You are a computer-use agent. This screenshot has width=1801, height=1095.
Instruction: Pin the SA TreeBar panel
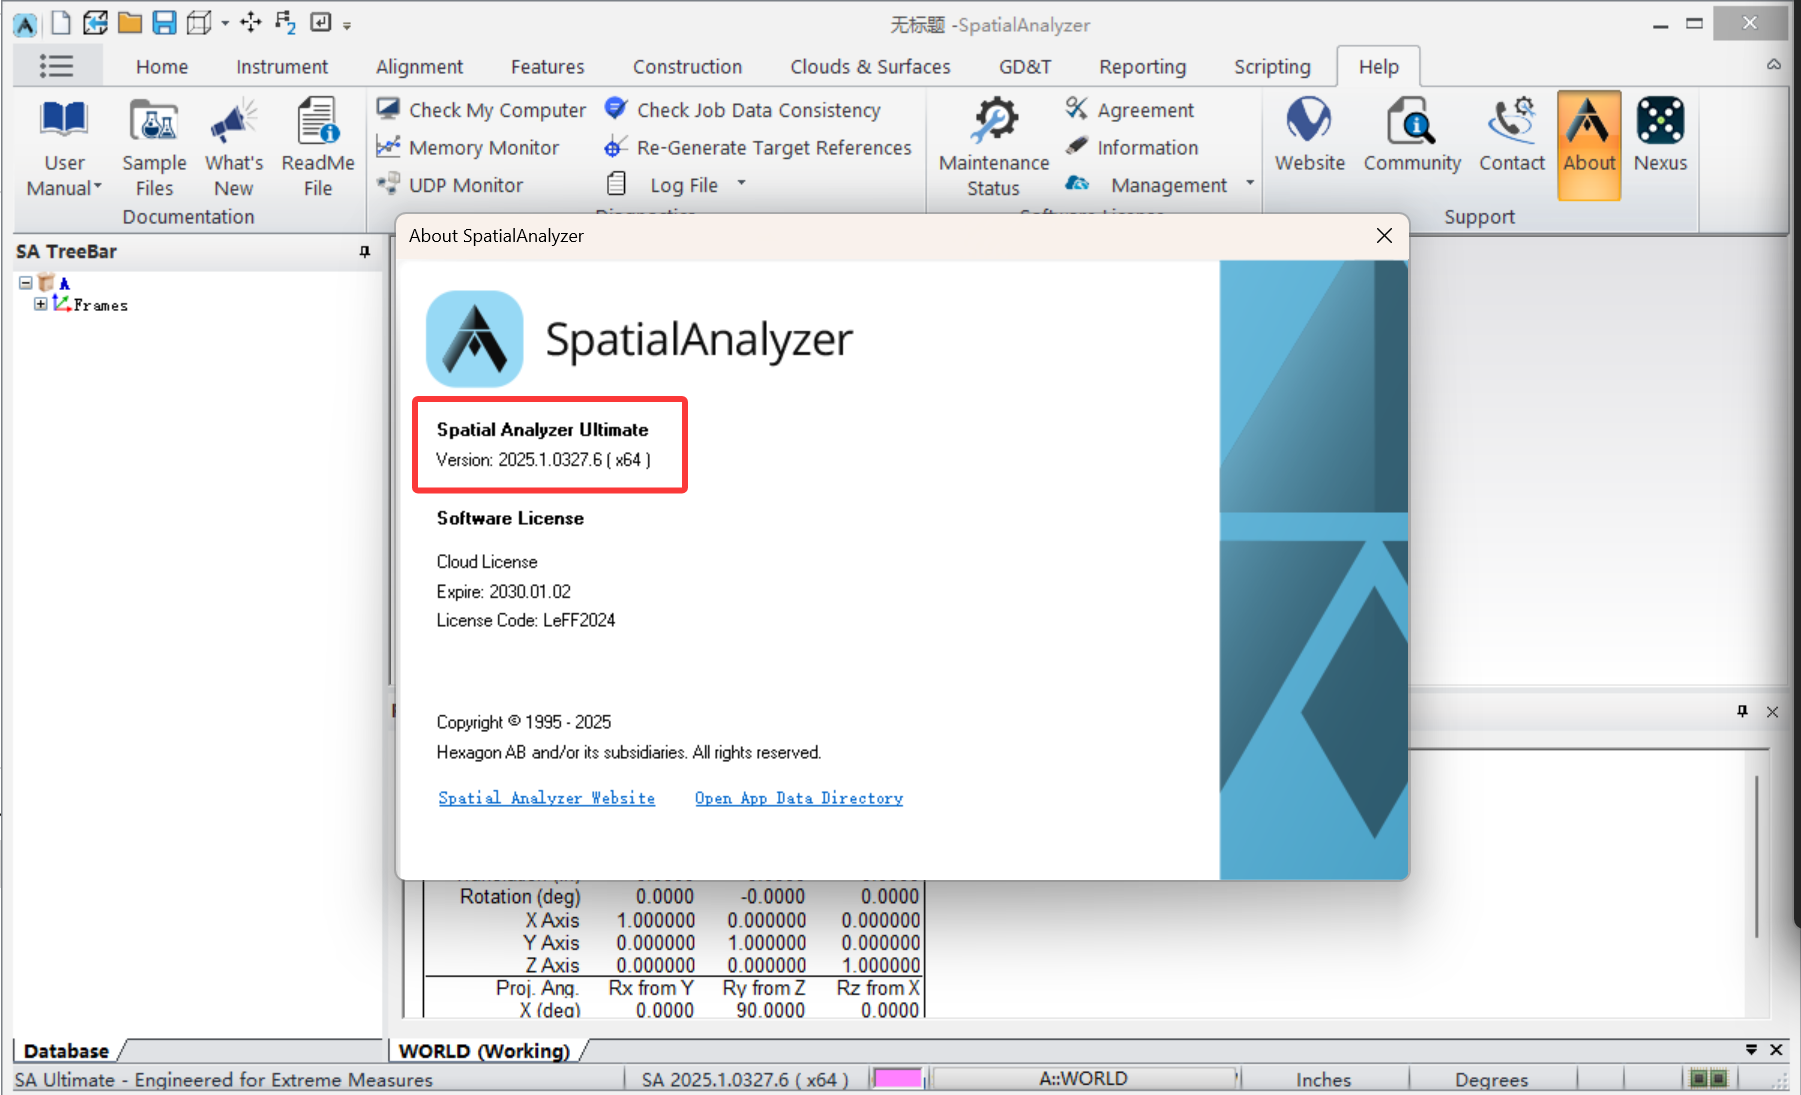(x=365, y=252)
